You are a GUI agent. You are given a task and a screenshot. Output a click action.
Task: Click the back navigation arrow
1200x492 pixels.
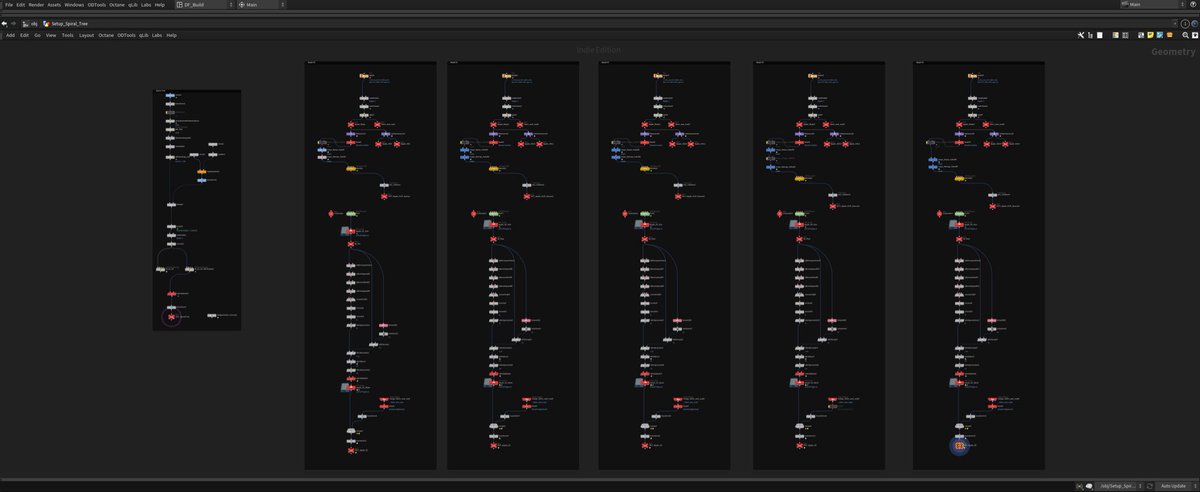tap(4, 23)
